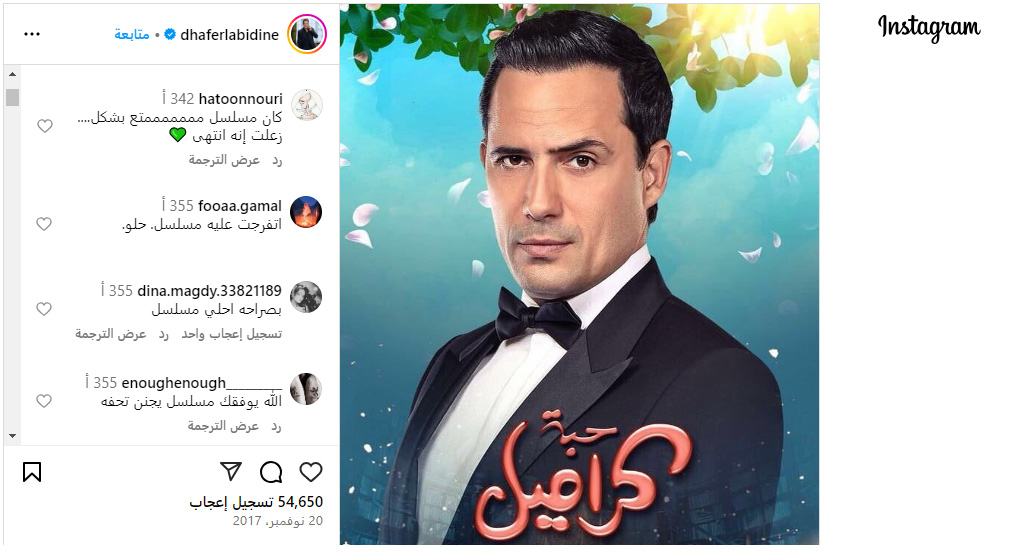Like dina.magdy.33821189's comment

pos(44,308)
